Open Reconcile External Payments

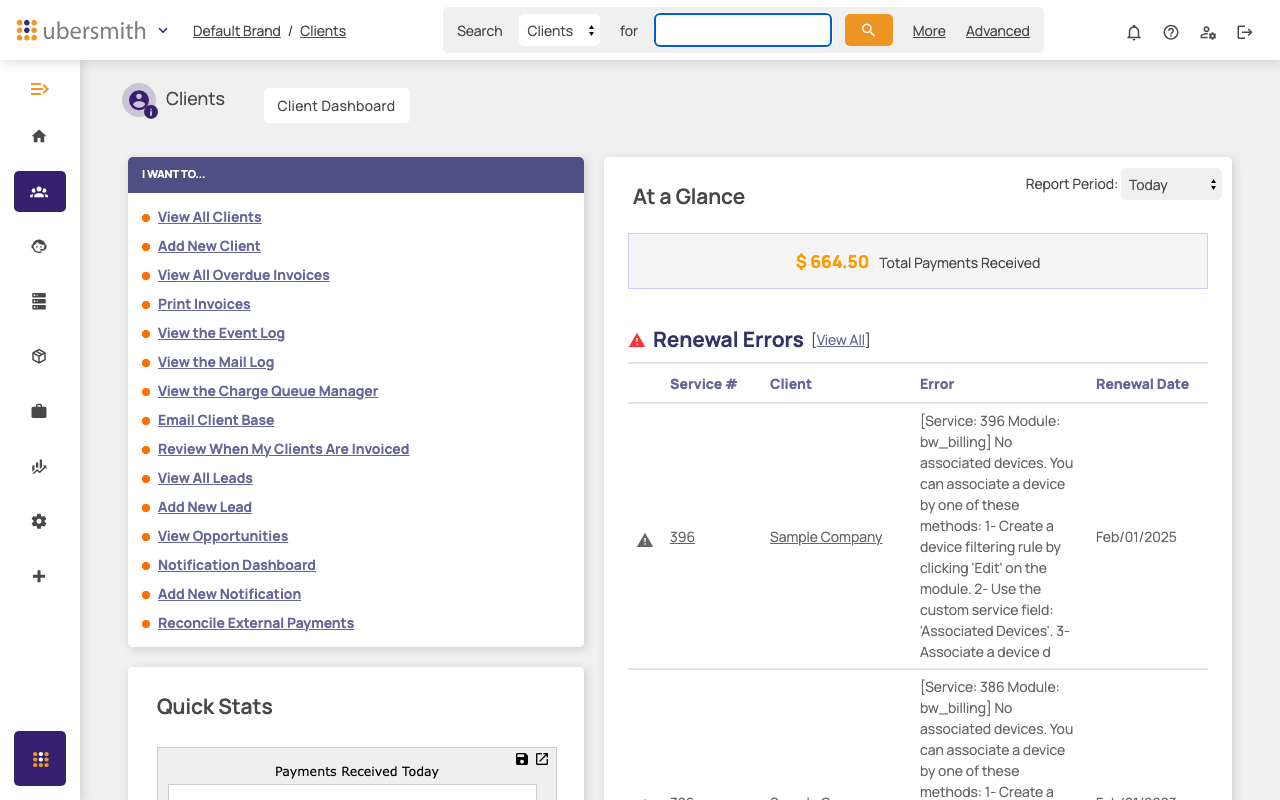pyautogui.click(x=256, y=623)
